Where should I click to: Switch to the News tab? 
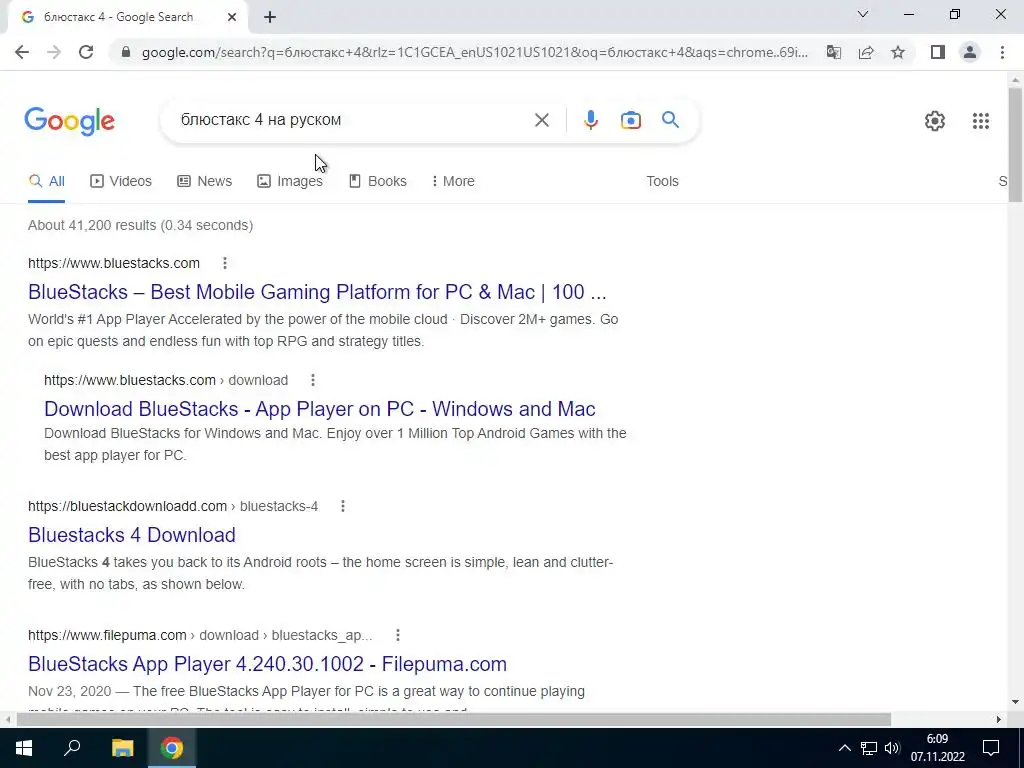204,181
